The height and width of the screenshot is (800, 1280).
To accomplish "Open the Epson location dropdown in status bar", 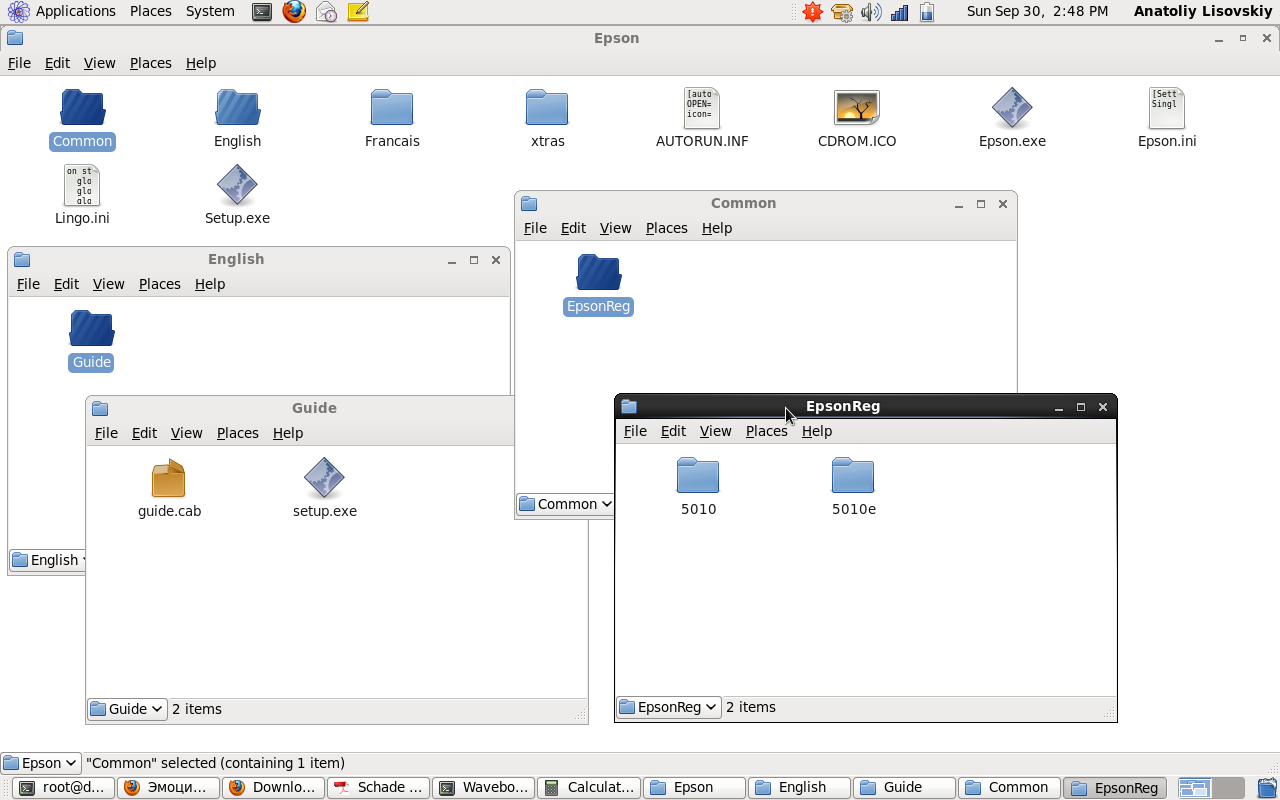I will (41, 763).
